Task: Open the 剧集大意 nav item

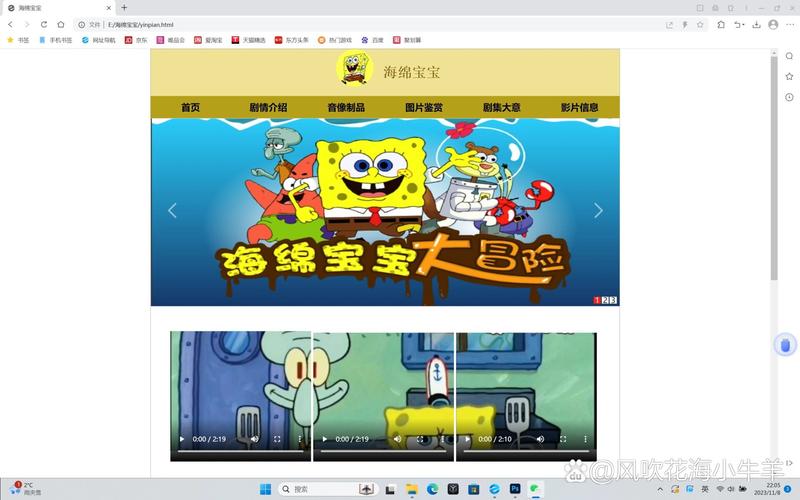Action: coord(502,107)
